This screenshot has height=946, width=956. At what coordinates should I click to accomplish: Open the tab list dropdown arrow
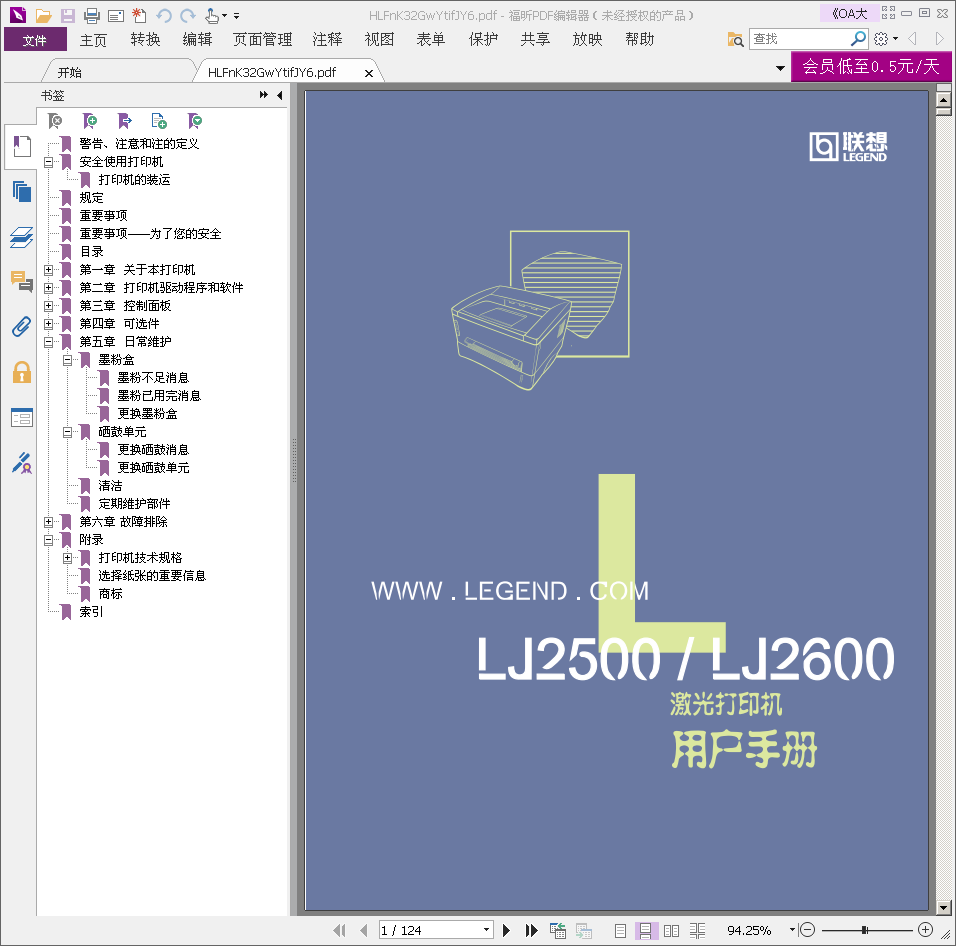click(x=780, y=68)
